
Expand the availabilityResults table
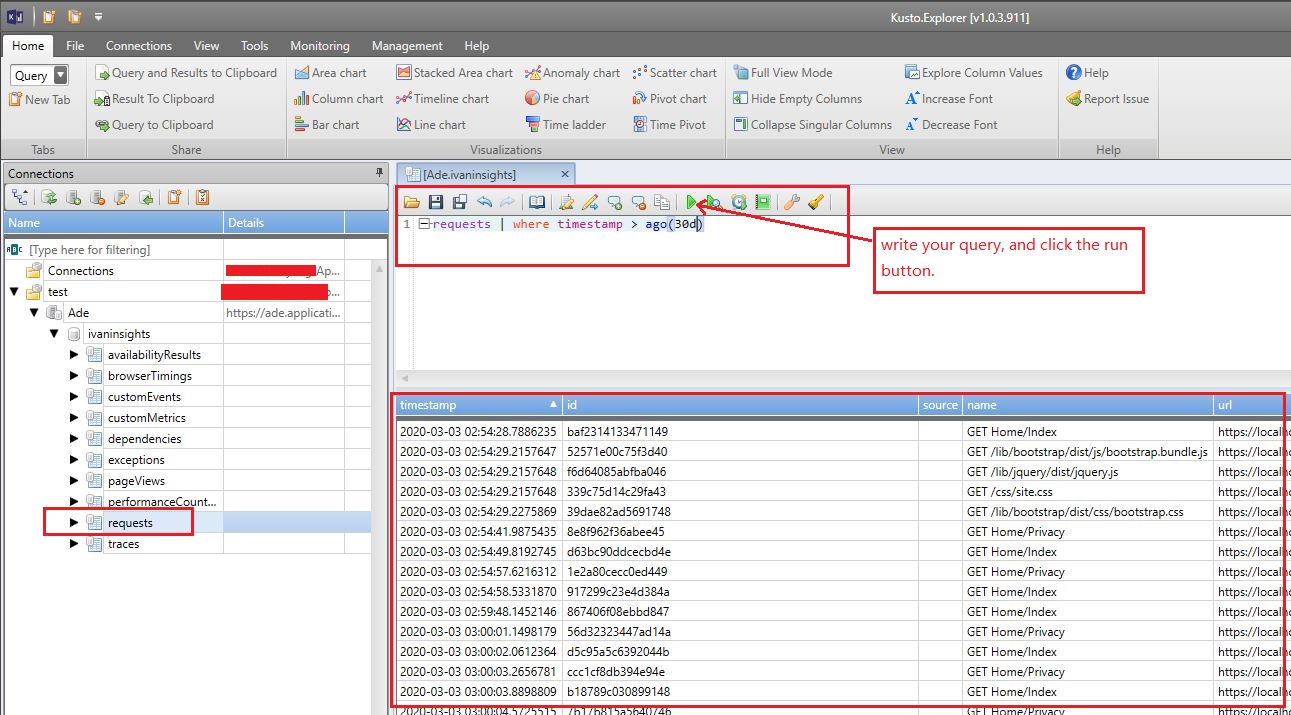tap(74, 355)
